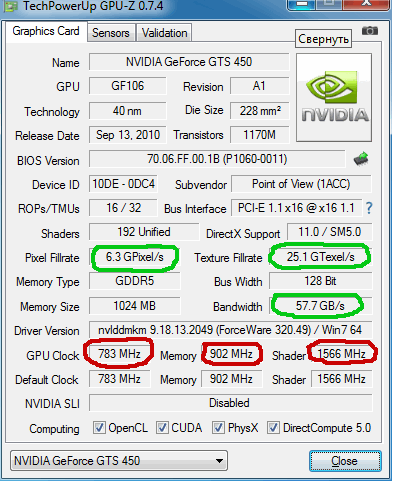The height and width of the screenshot is (485, 395).
Task: Click the camera screenshot icon
Action: tap(370, 31)
